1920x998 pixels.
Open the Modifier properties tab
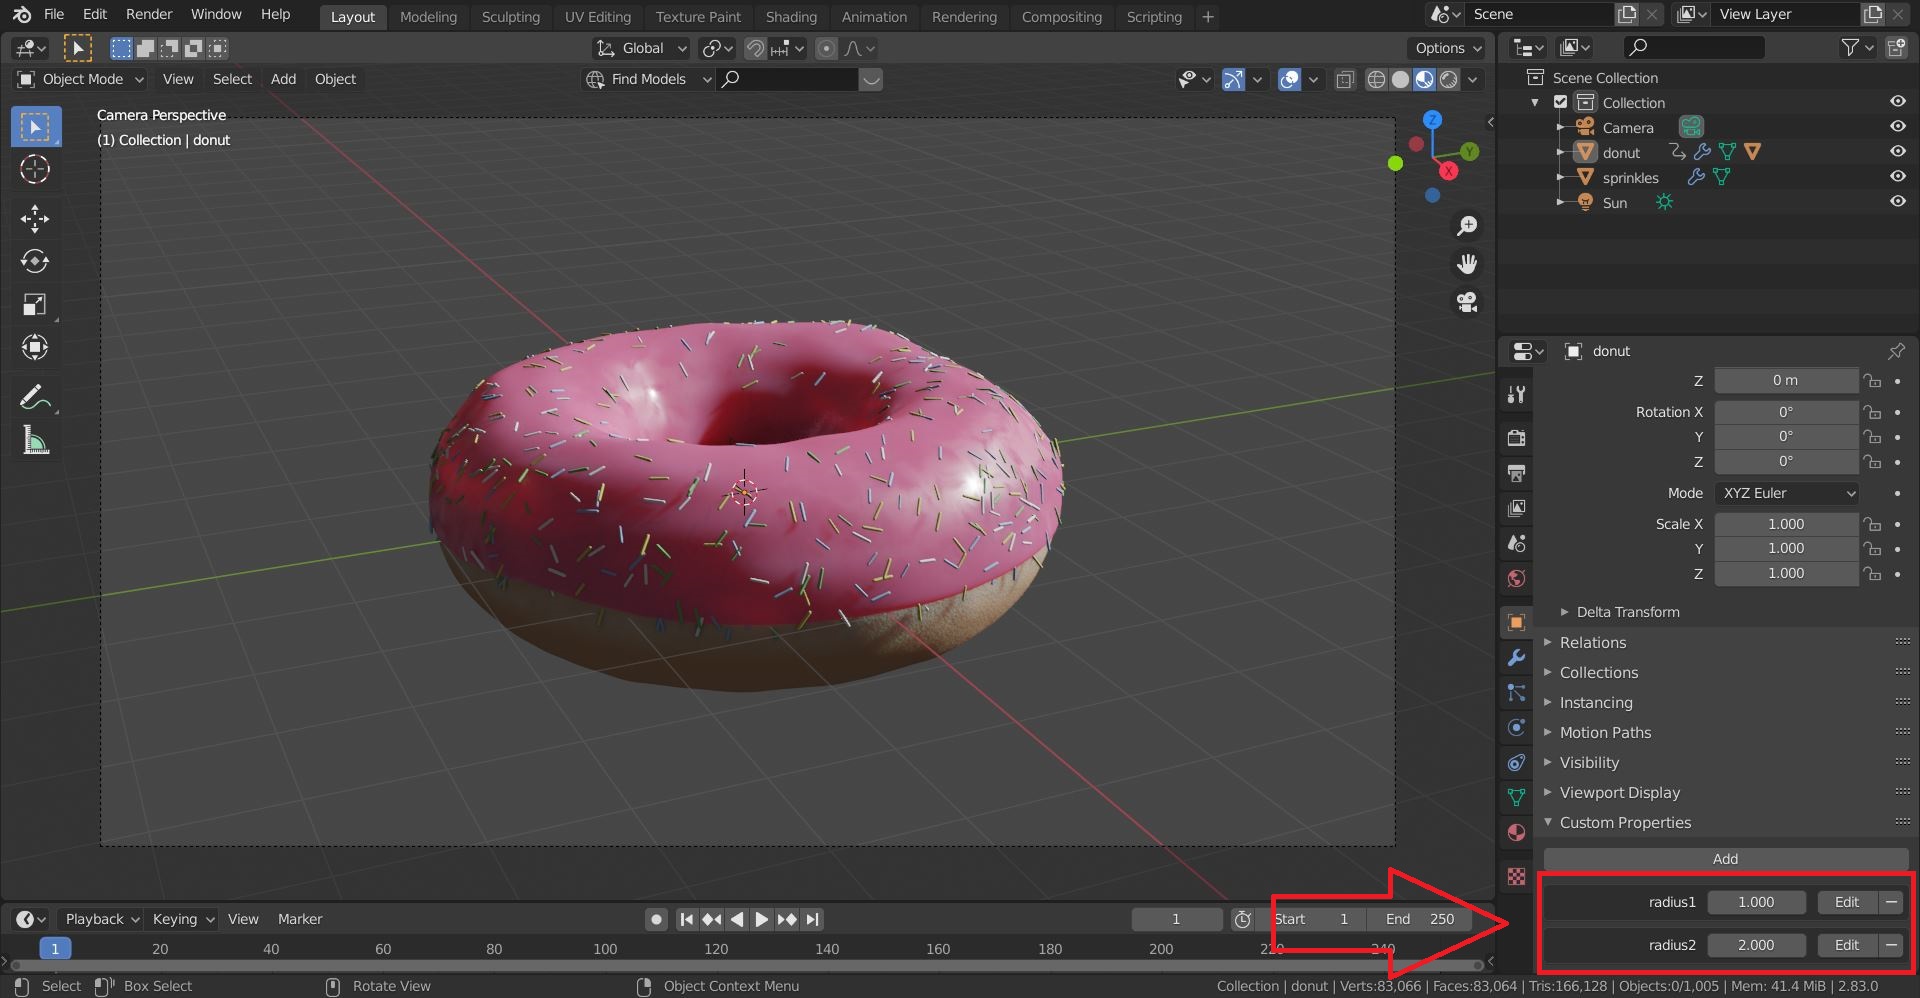coord(1515,658)
